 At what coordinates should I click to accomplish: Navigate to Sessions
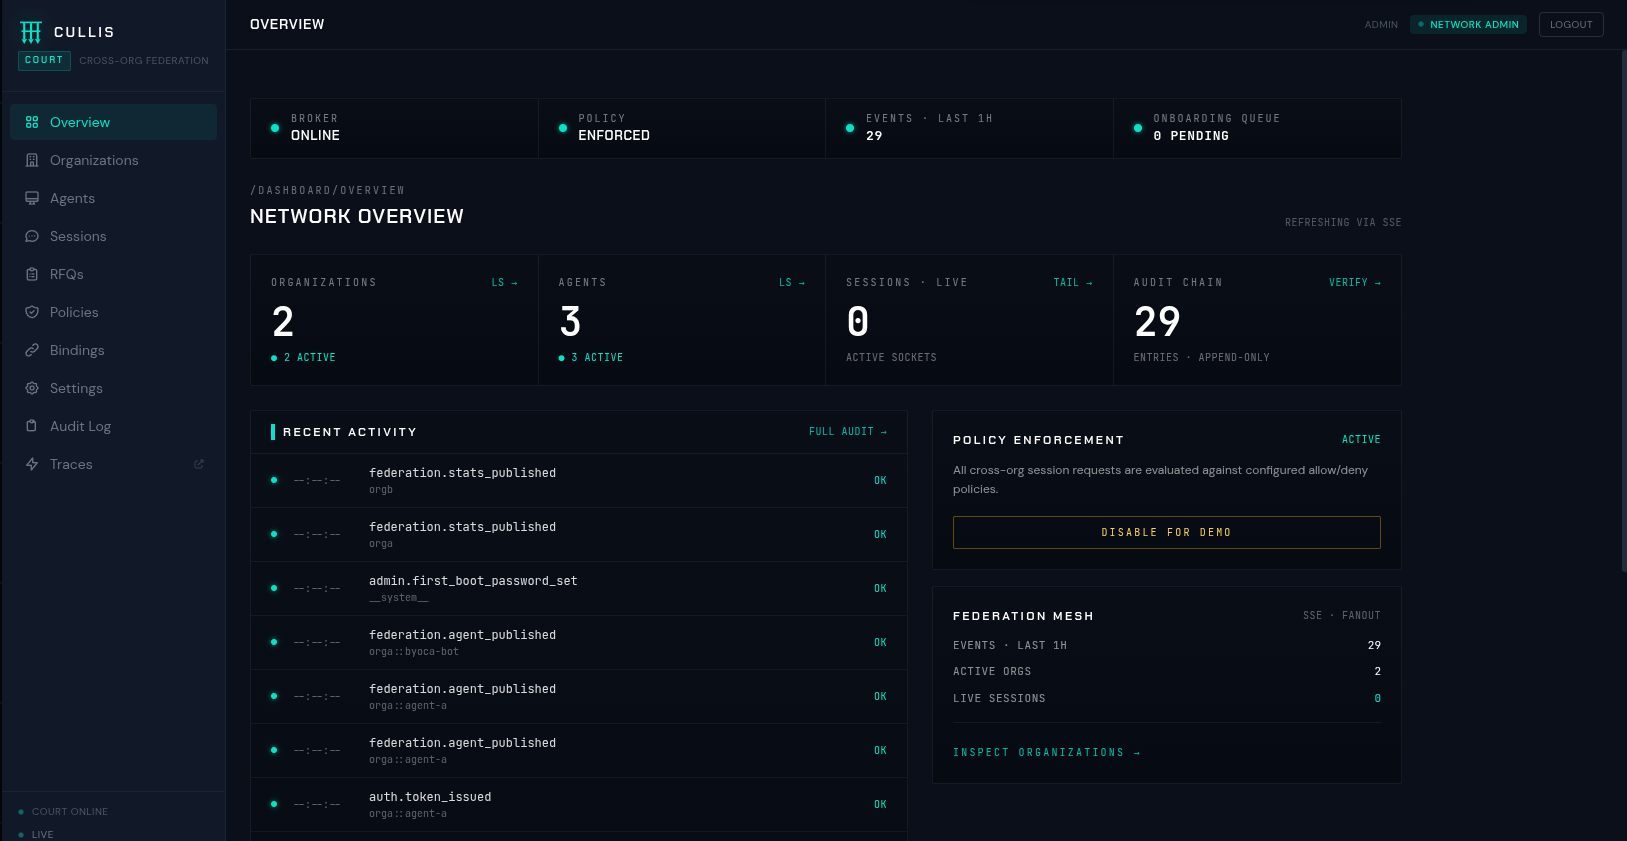click(113, 236)
